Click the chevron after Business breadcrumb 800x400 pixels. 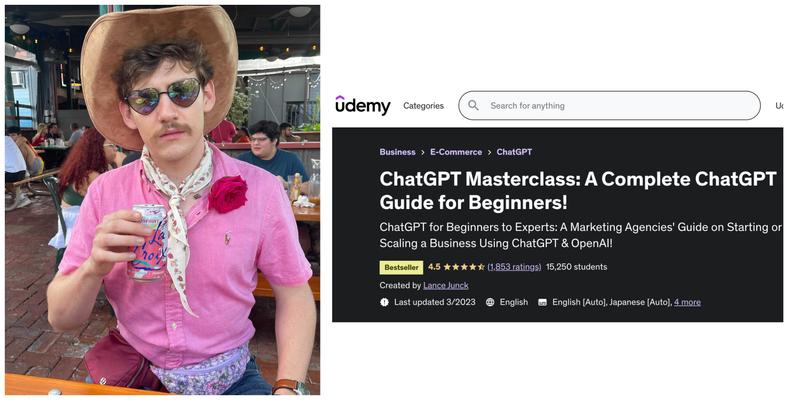pyautogui.click(x=423, y=152)
